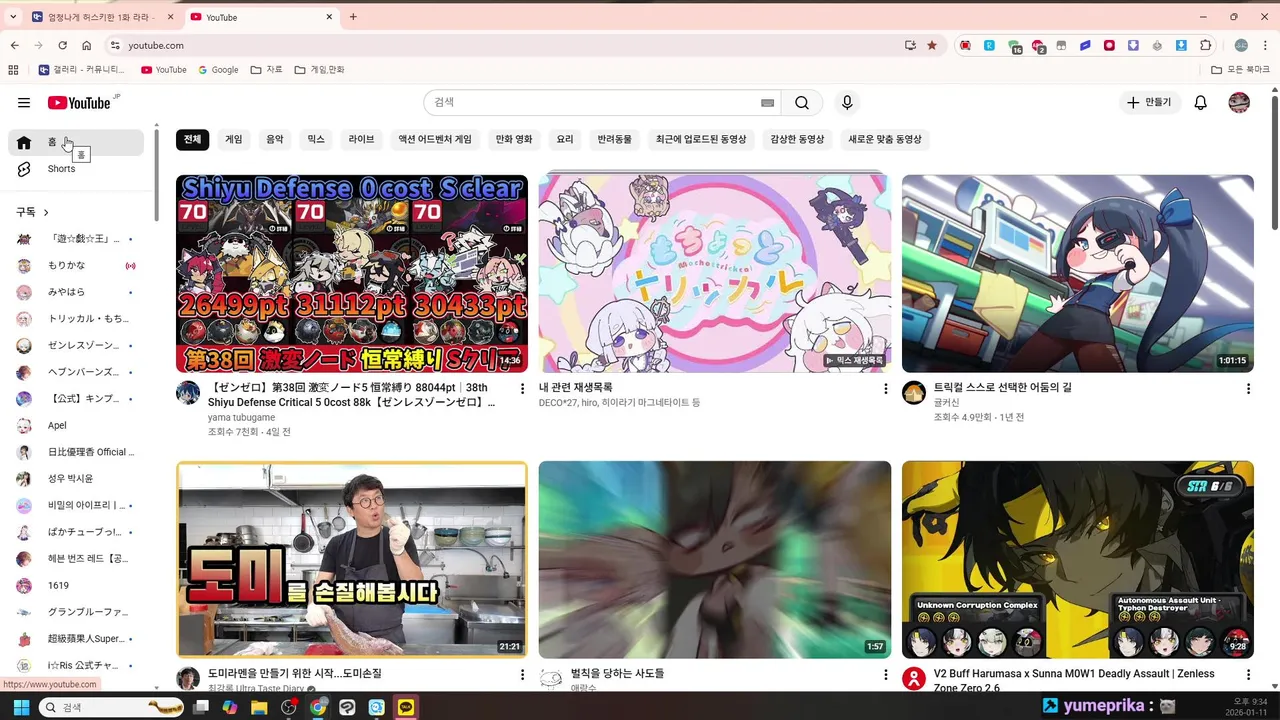The image size is (1280, 720).
Task: Open the Chrome tab search dropdown
Action: [x=13, y=17]
